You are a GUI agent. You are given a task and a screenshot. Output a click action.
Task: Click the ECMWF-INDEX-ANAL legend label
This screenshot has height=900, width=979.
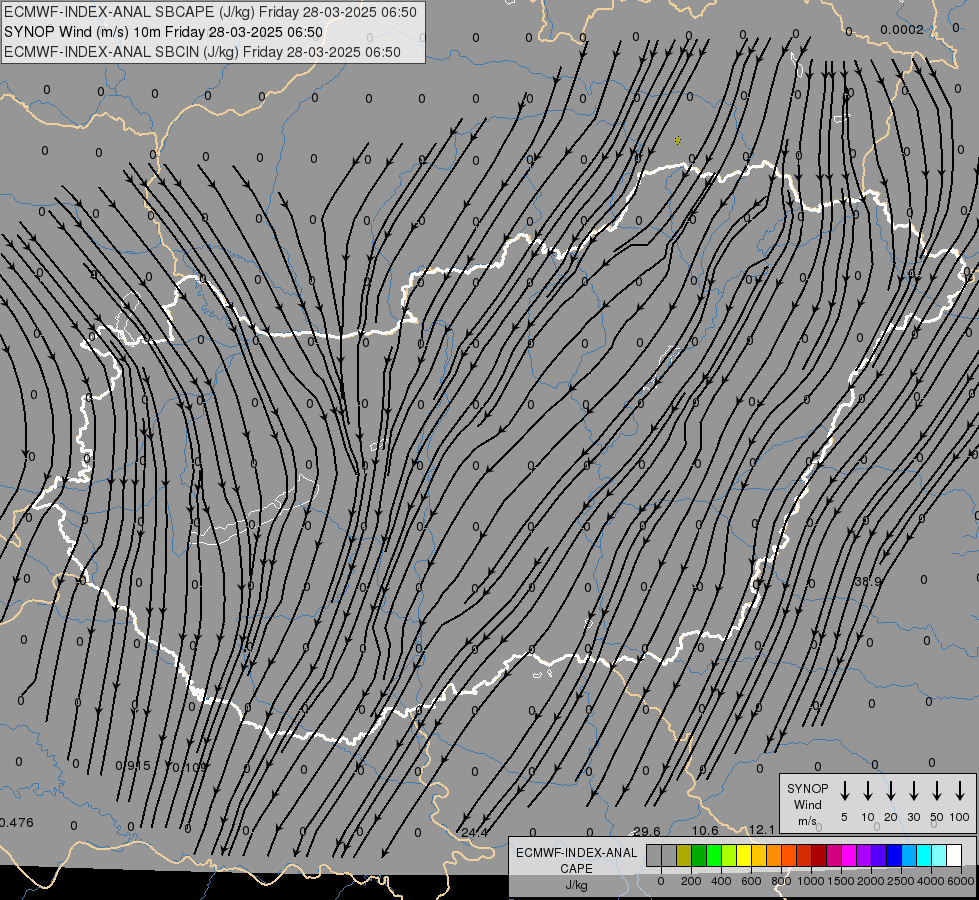tap(576, 853)
